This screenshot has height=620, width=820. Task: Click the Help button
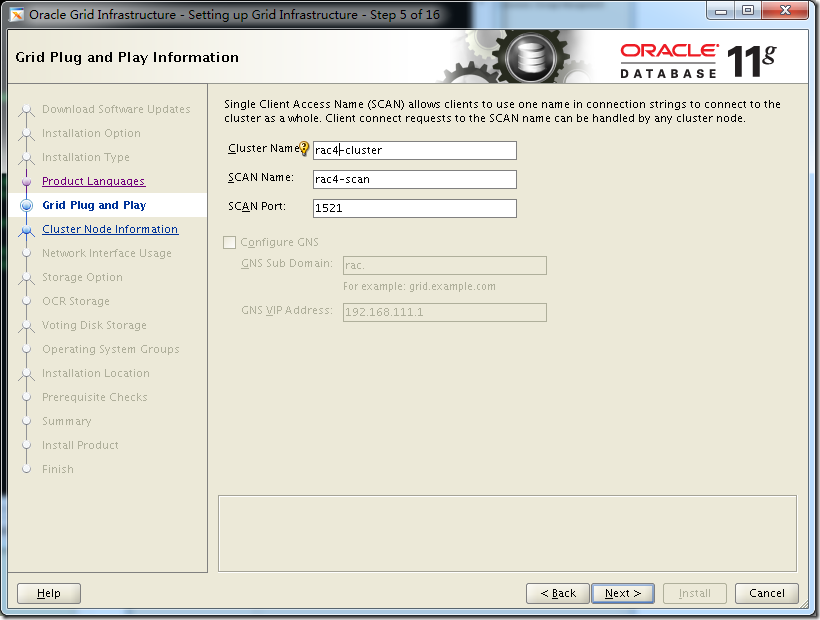click(49, 593)
